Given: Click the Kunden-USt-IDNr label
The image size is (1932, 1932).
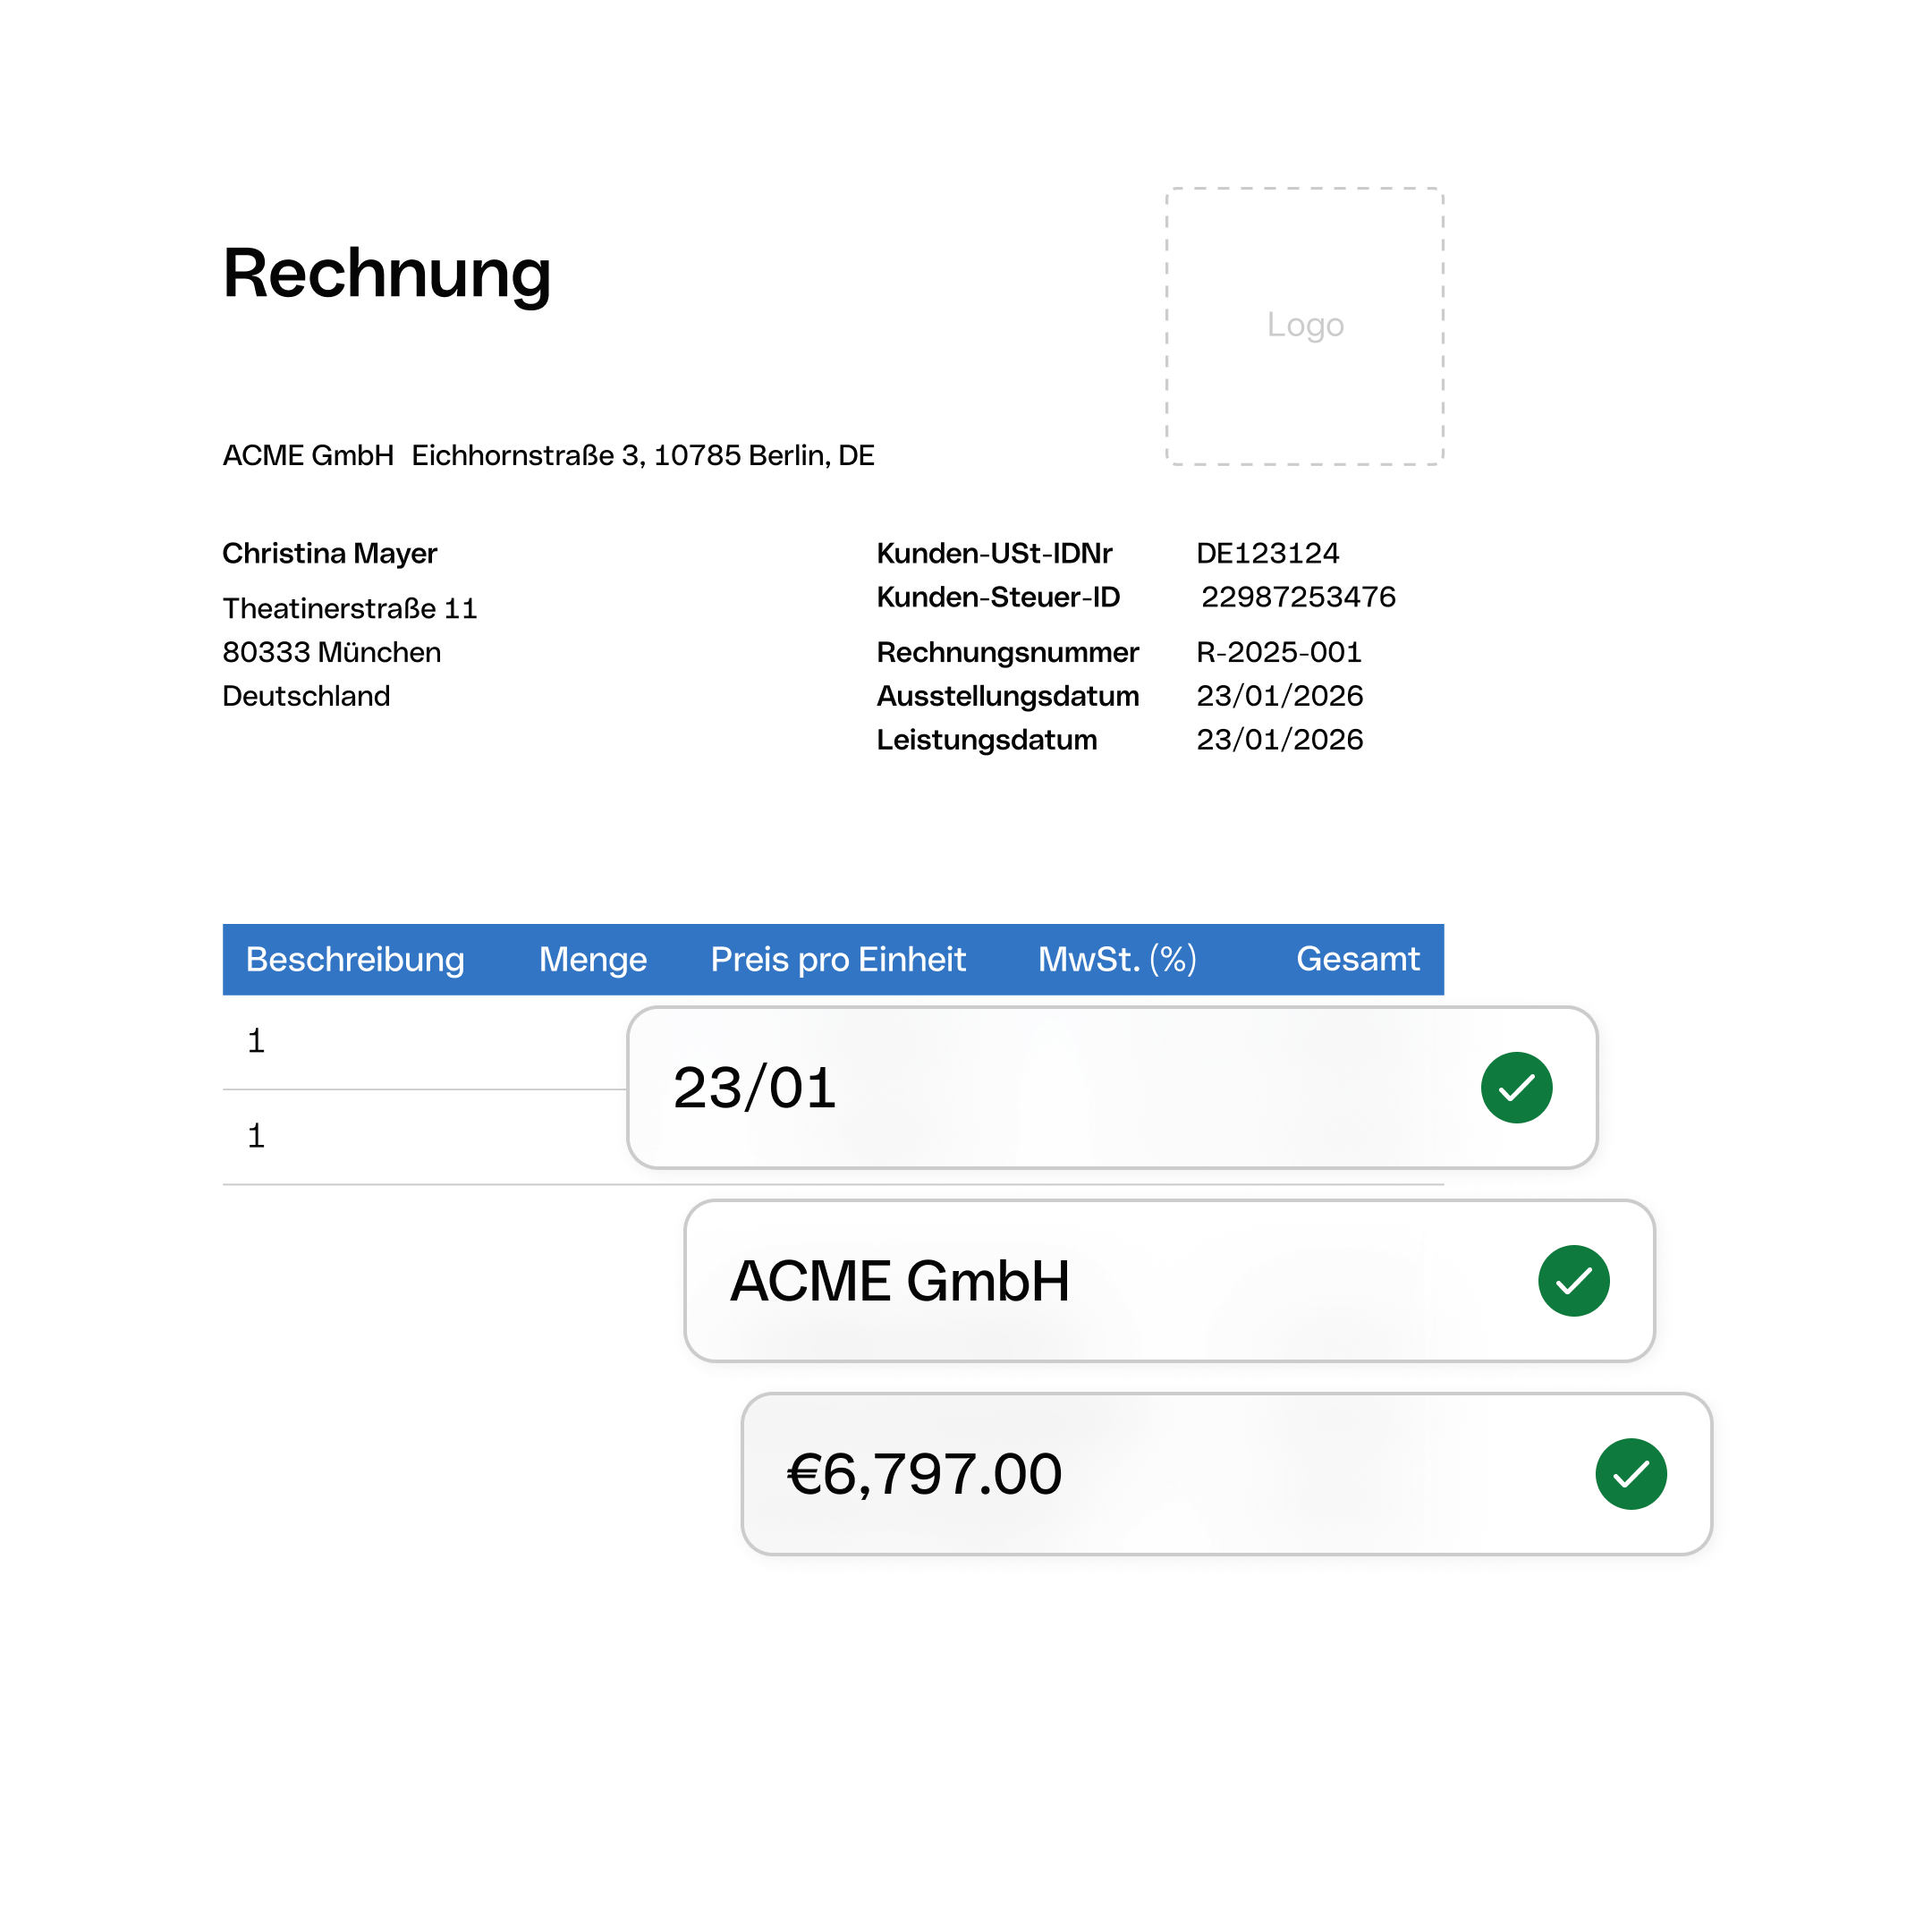Looking at the screenshot, I should tap(994, 553).
